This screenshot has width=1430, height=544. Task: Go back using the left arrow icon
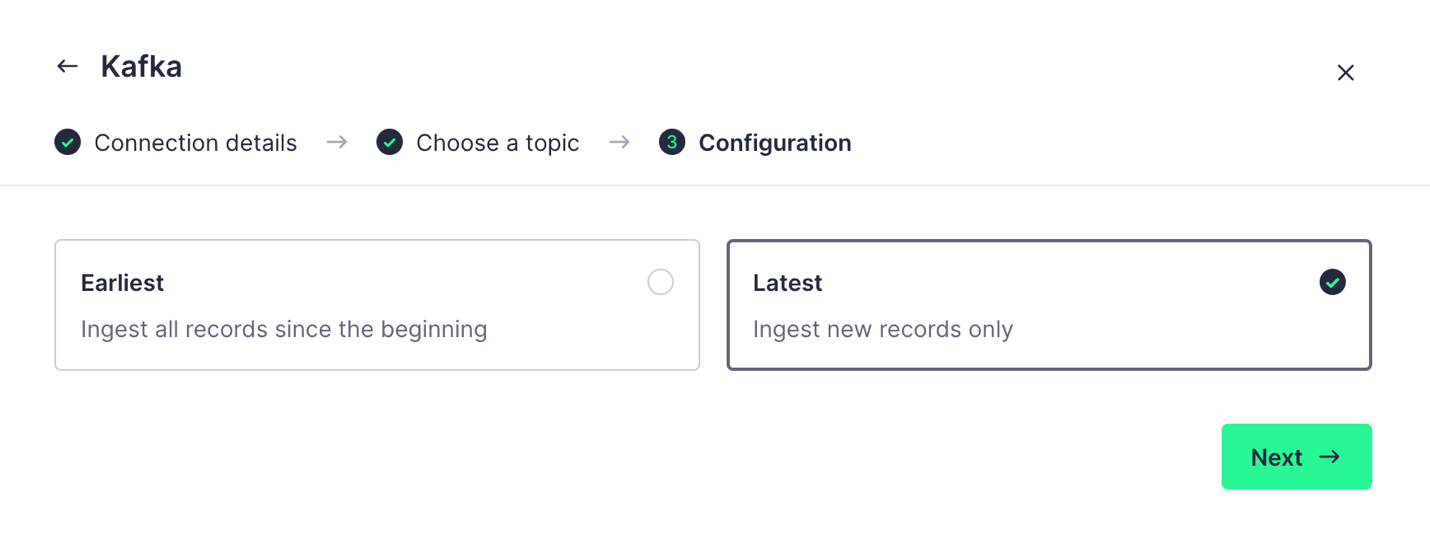(67, 67)
